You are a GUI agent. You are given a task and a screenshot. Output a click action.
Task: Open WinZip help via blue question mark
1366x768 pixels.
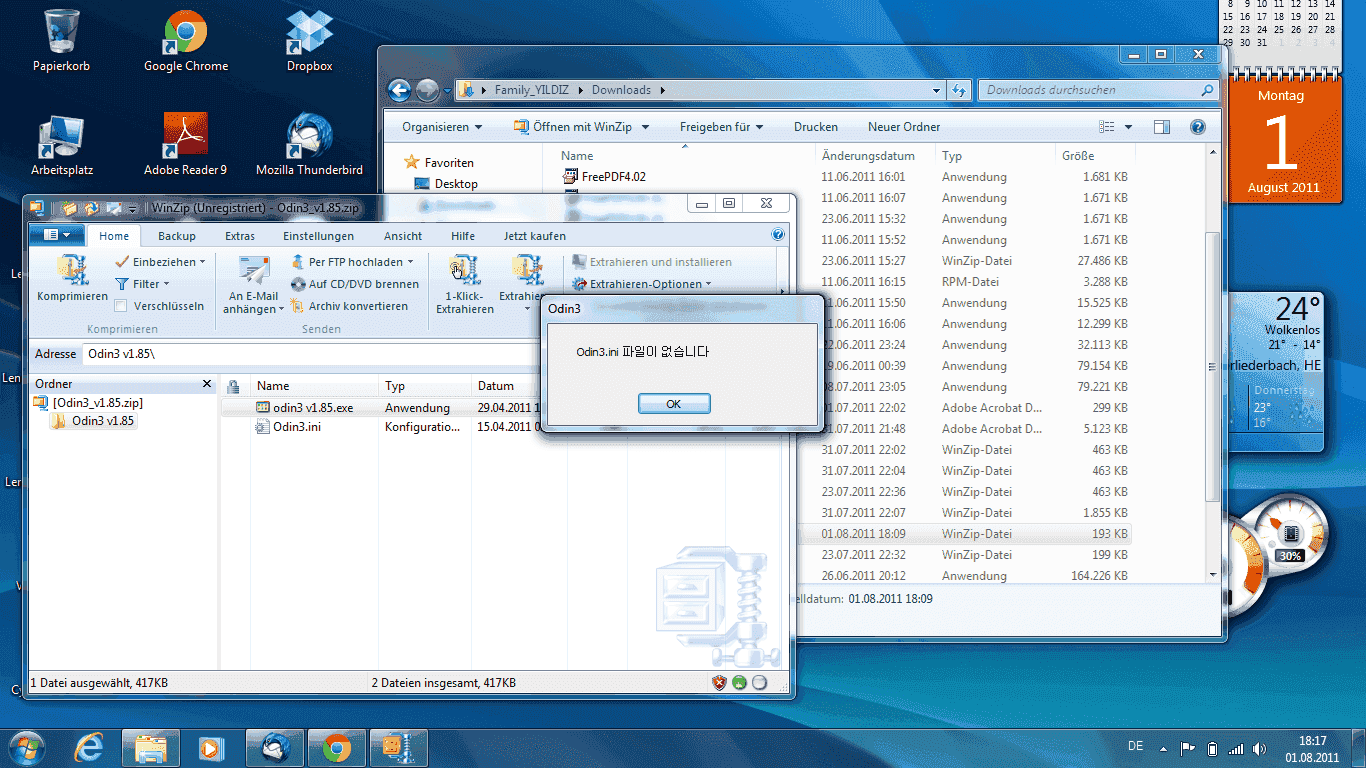tap(778, 236)
